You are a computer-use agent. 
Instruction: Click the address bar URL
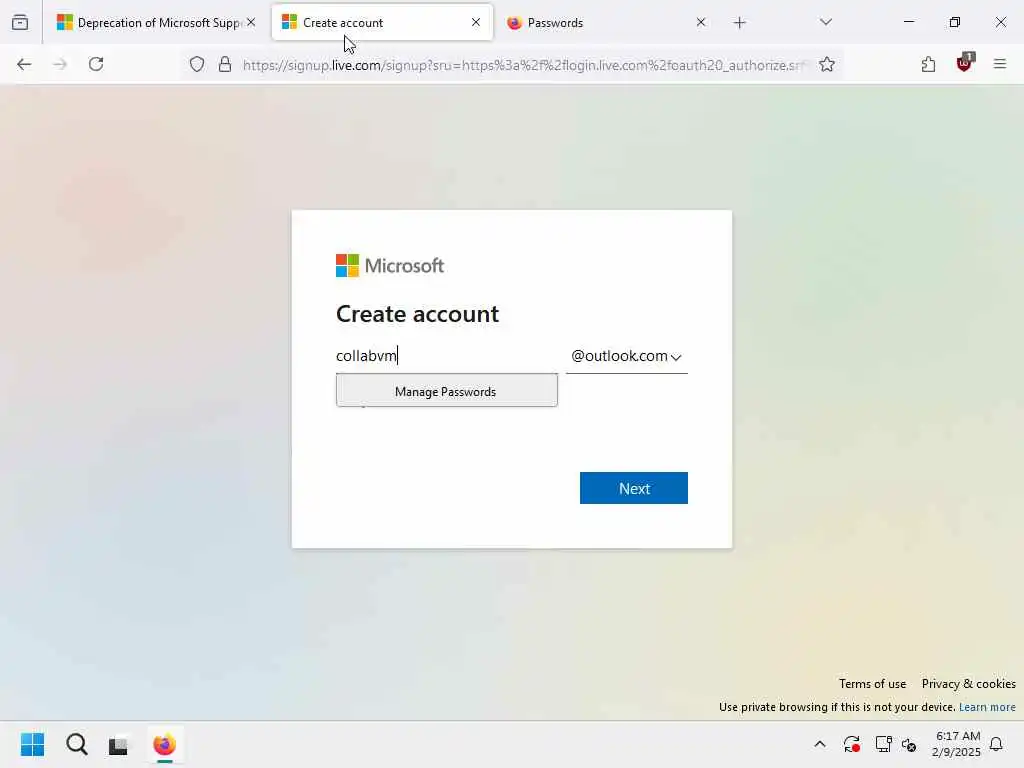tap(524, 65)
